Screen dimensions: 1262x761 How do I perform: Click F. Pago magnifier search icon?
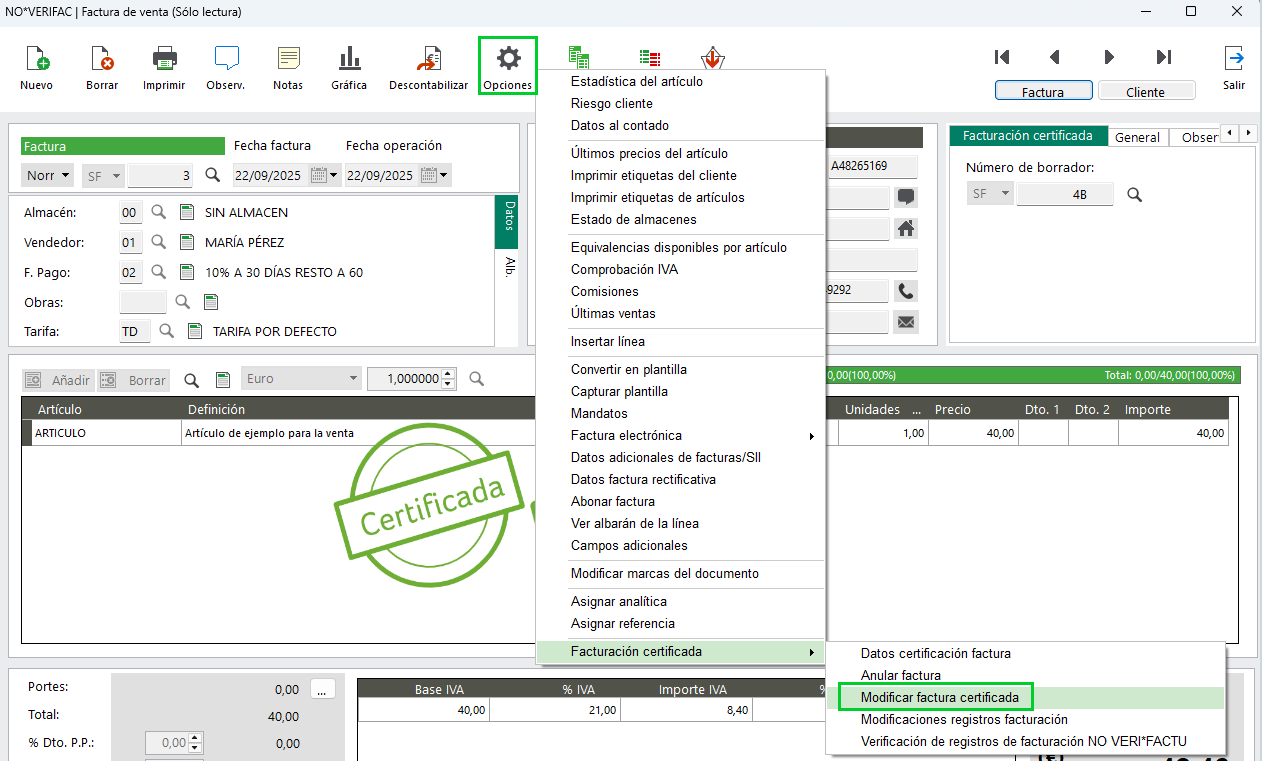[x=159, y=272]
